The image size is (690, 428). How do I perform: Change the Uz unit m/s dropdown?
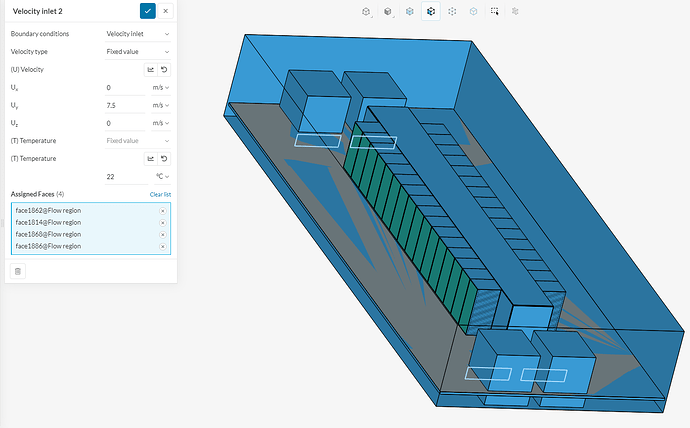pyautogui.click(x=161, y=123)
